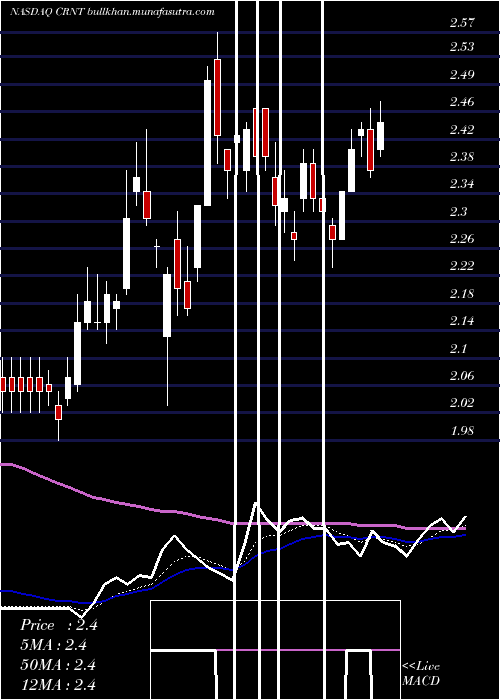Click the NASDAQ CRNT bullkhan.munafasutra.com title text
Image resolution: width=500 pixels, height=700 pixels.
tap(112, 12)
